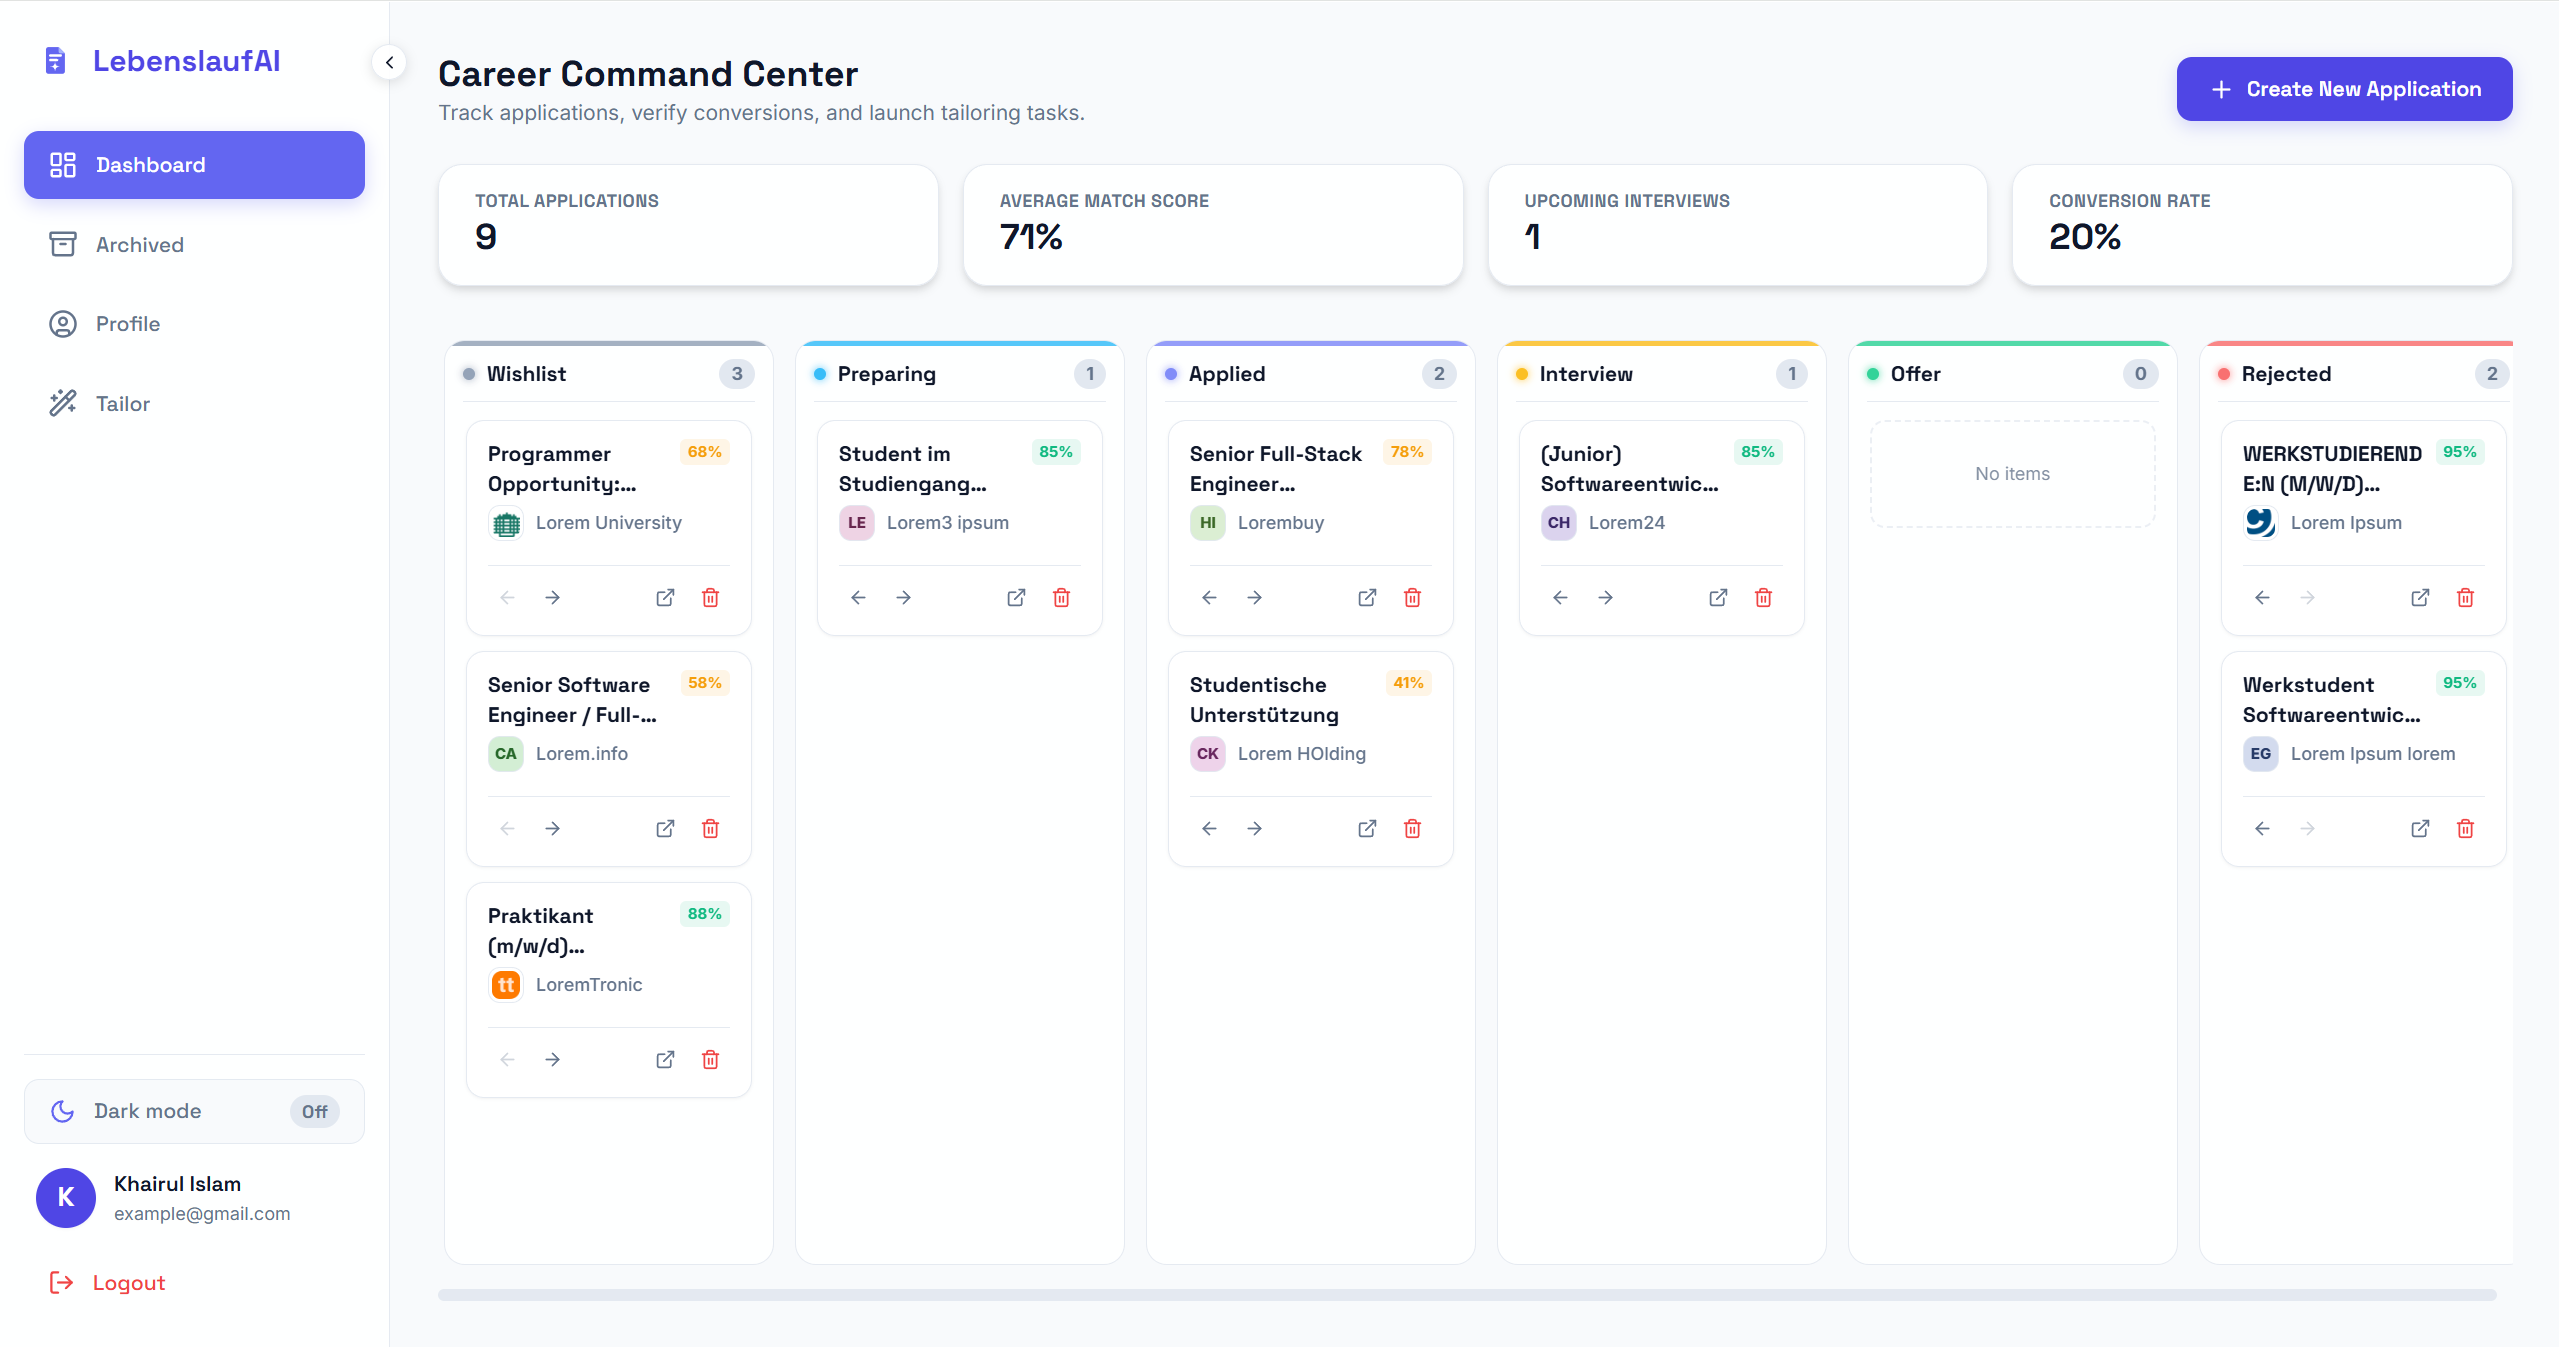Viewport: 2559px width, 1347px height.
Task: Delete the Programmer Opportunity card
Action: point(710,598)
